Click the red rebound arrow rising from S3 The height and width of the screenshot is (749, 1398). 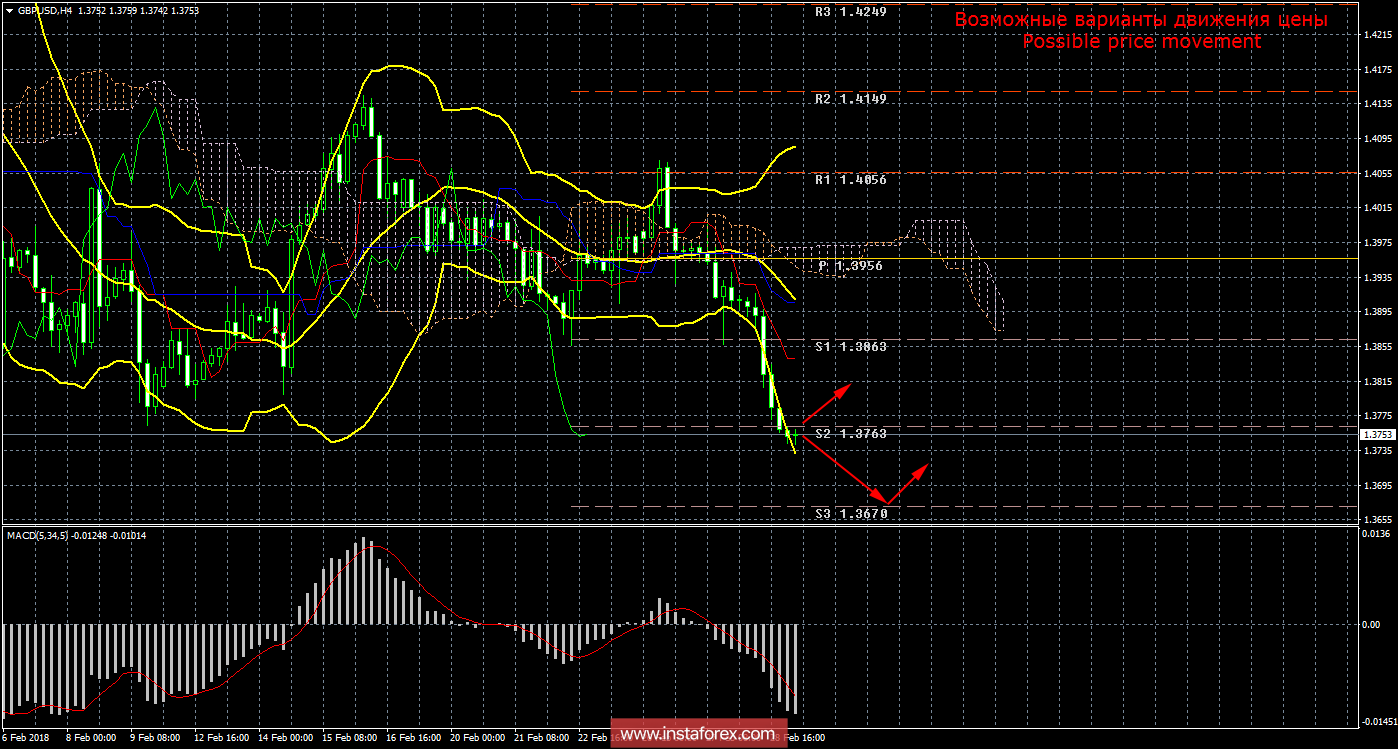click(x=908, y=483)
